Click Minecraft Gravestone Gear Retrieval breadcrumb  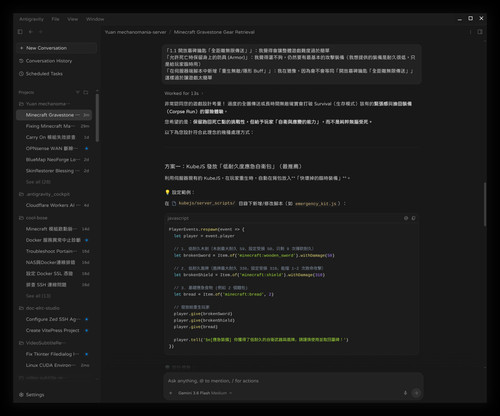click(214, 32)
